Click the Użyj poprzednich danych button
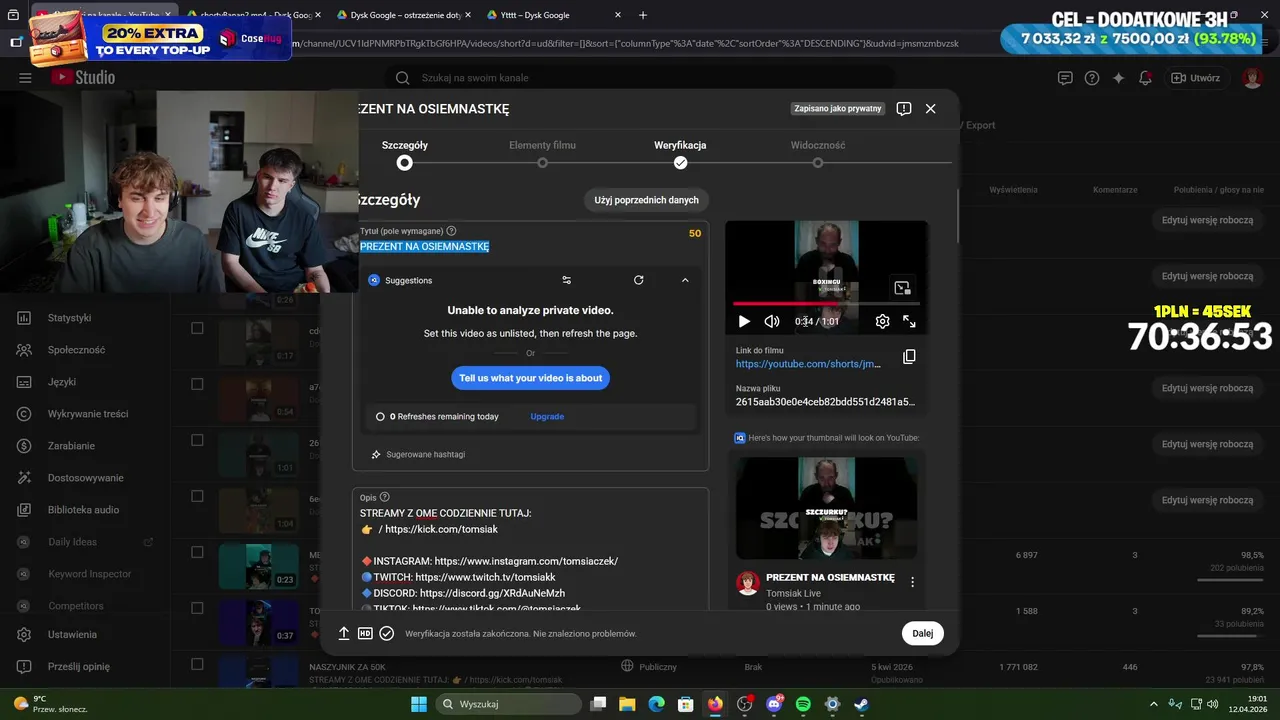 [x=646, y=200]
